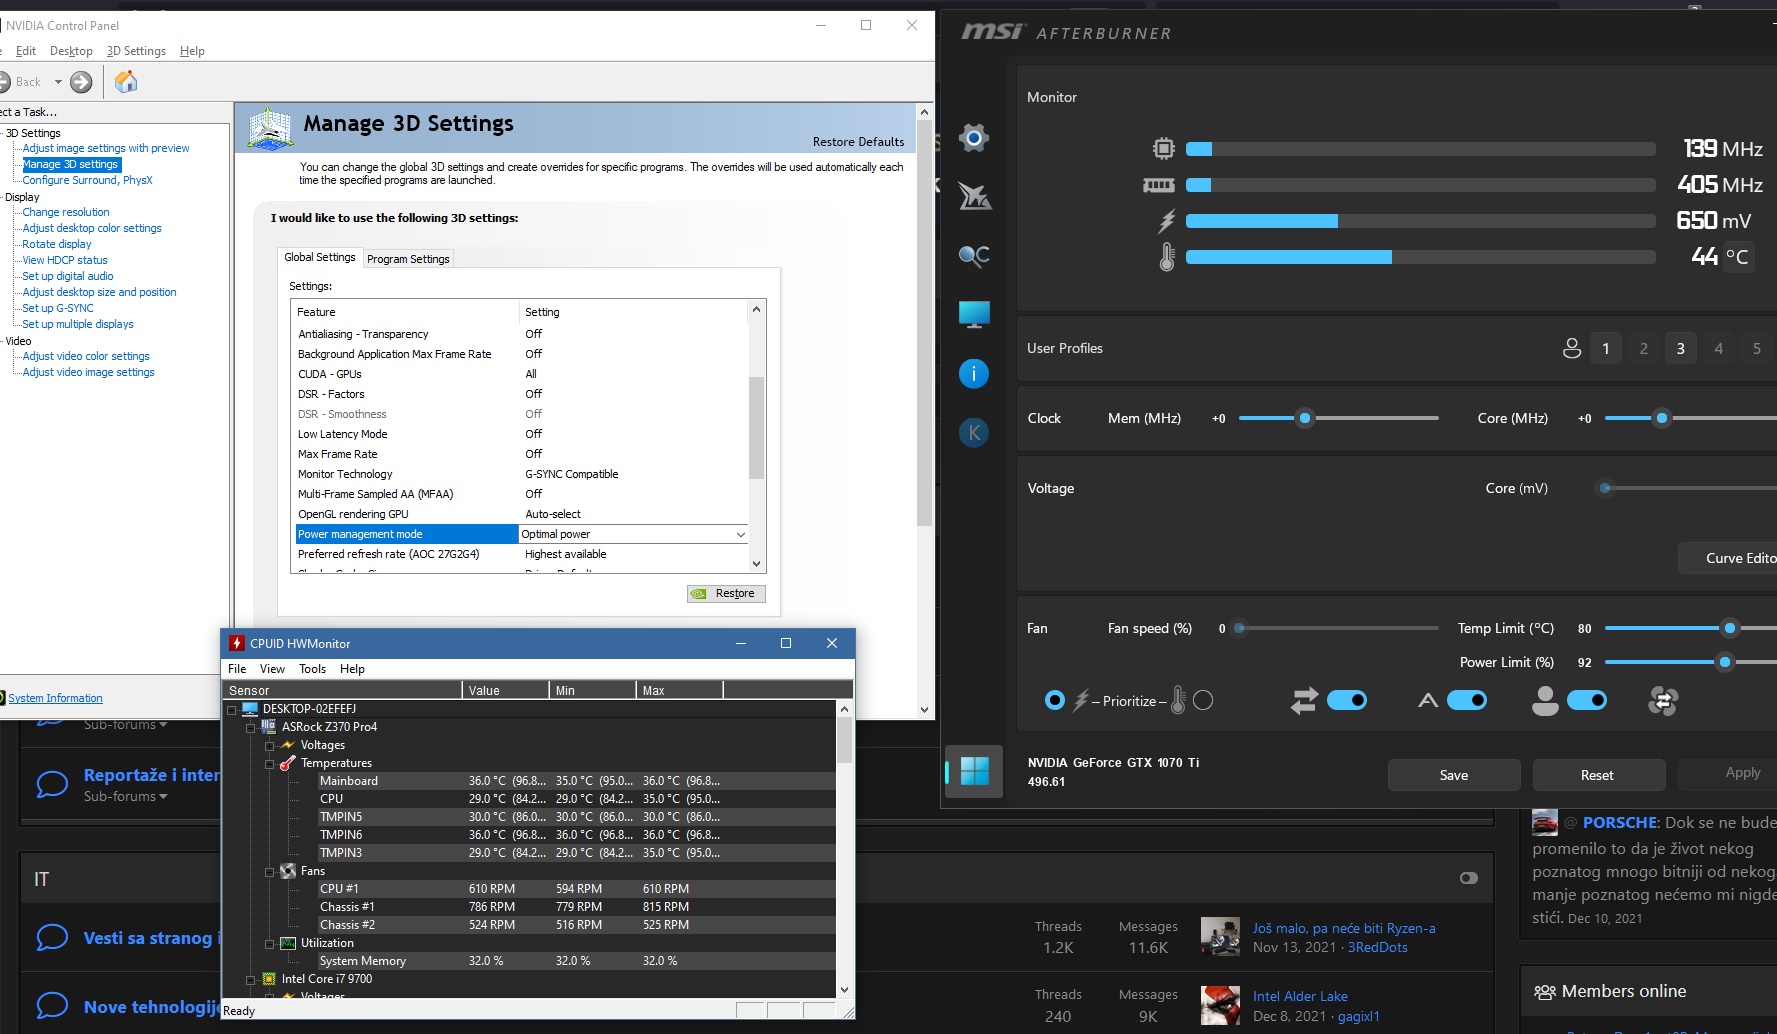
Task: Click the blue information icon in Afterburner
Action: (x=973, y=374)
